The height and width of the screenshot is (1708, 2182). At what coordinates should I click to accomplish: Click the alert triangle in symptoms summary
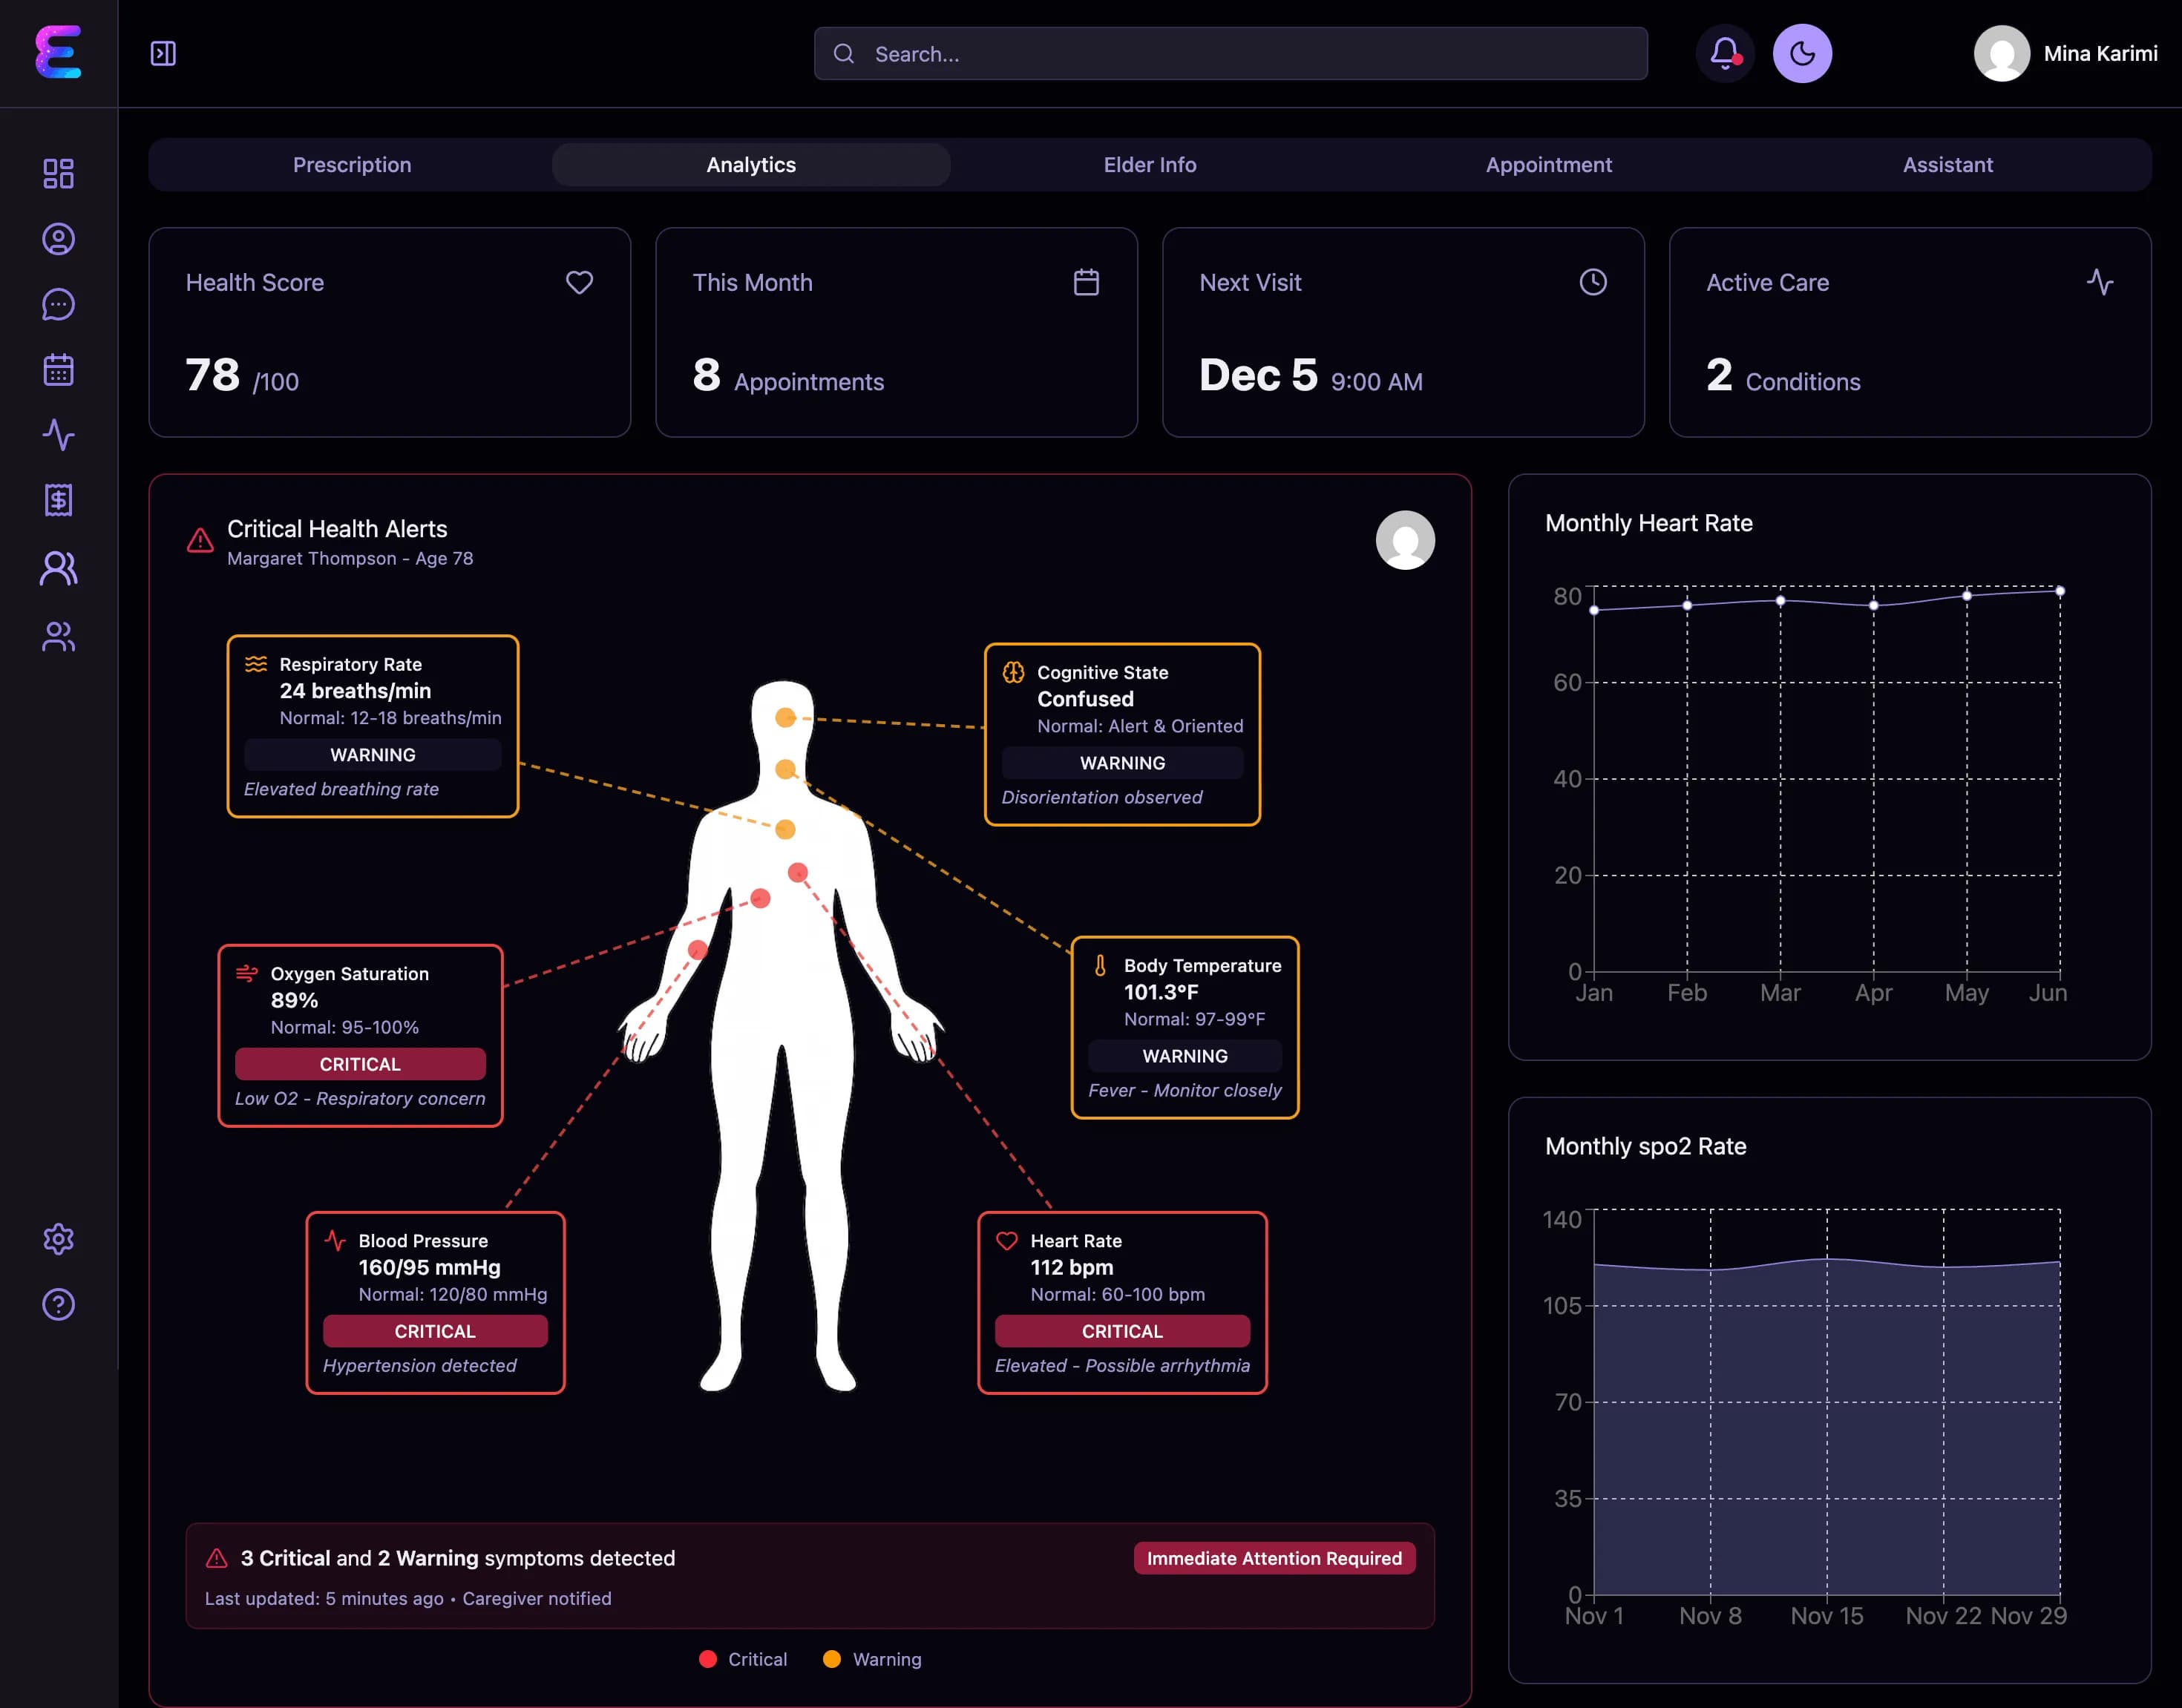(217, 1558)
